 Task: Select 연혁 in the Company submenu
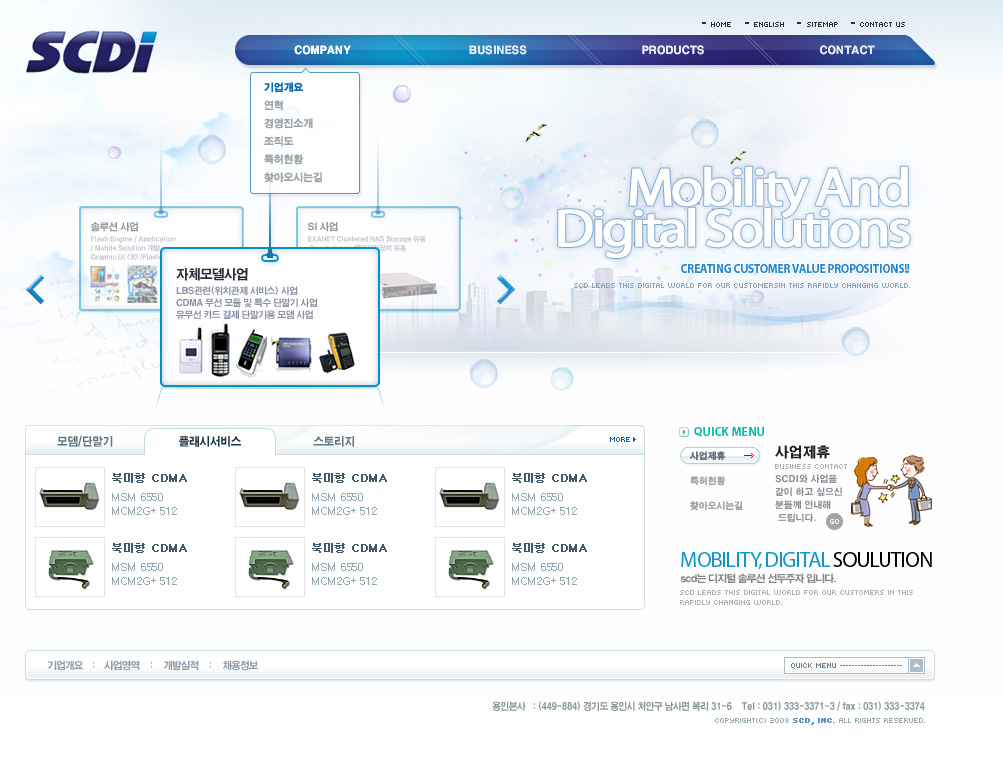pos(274,105)
